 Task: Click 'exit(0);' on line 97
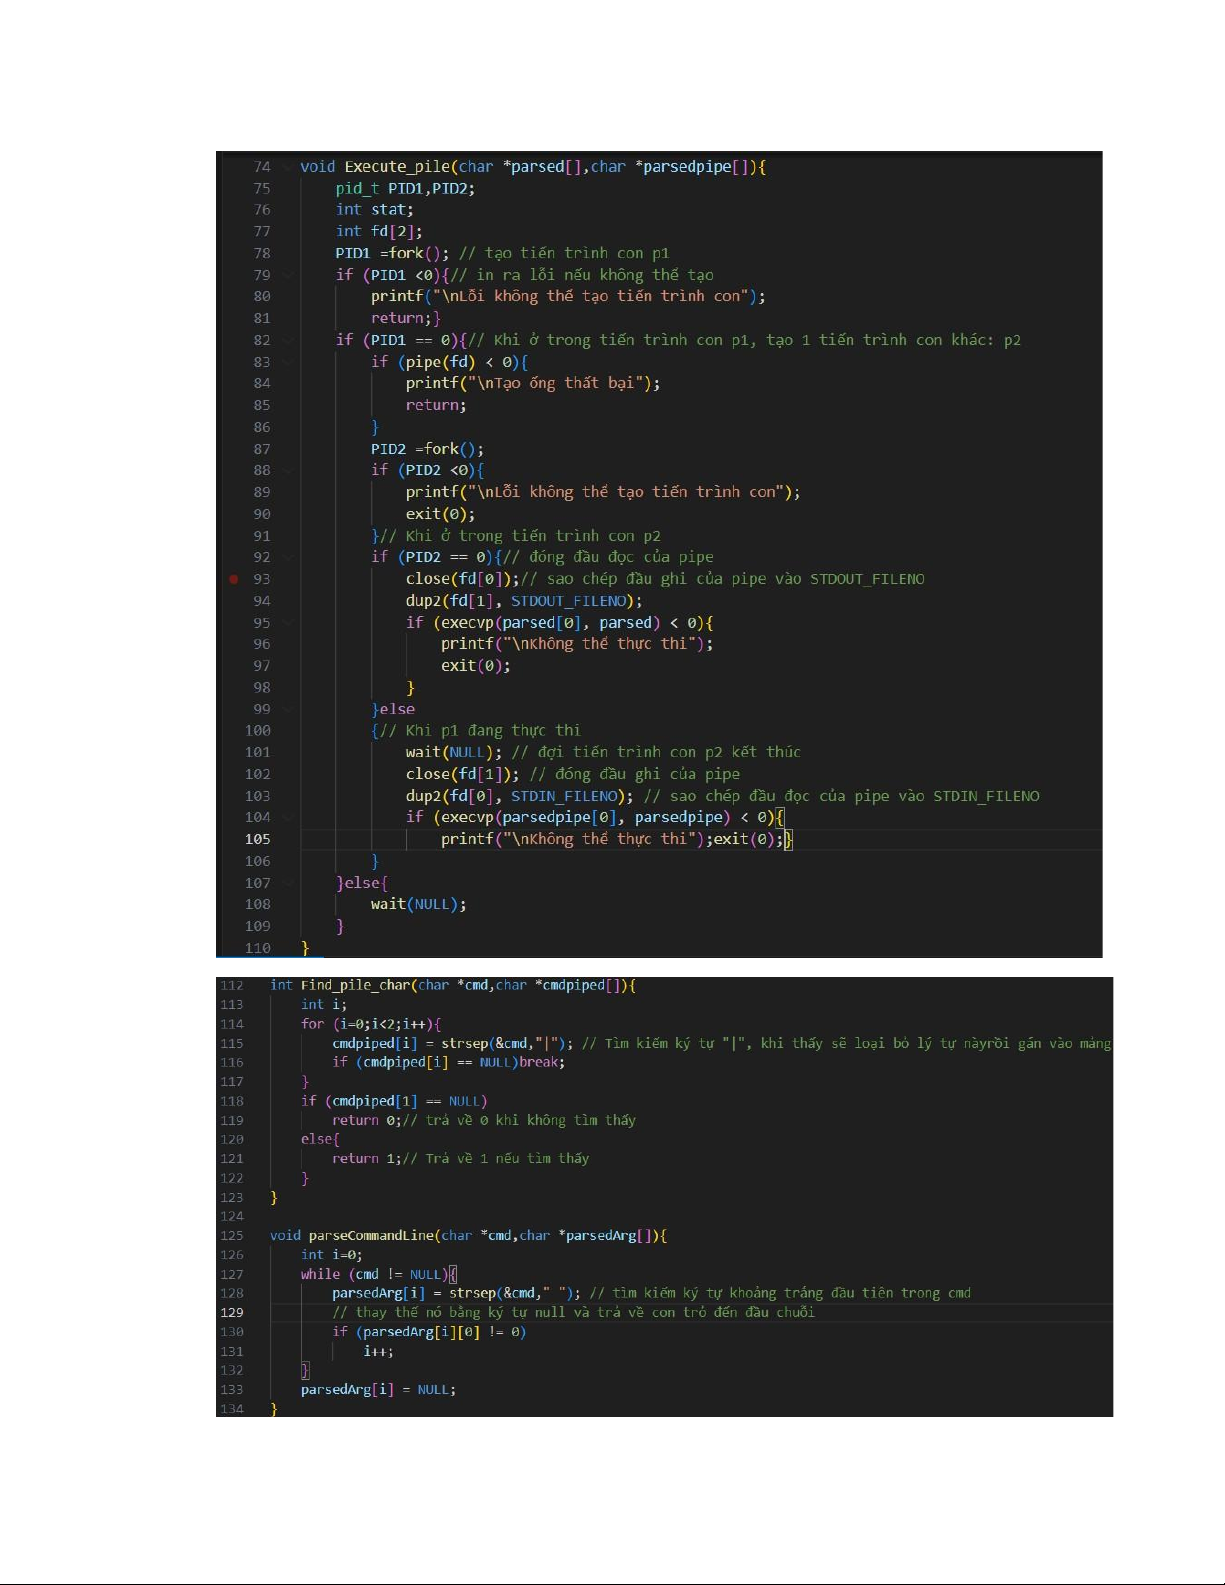pos(475,666)
